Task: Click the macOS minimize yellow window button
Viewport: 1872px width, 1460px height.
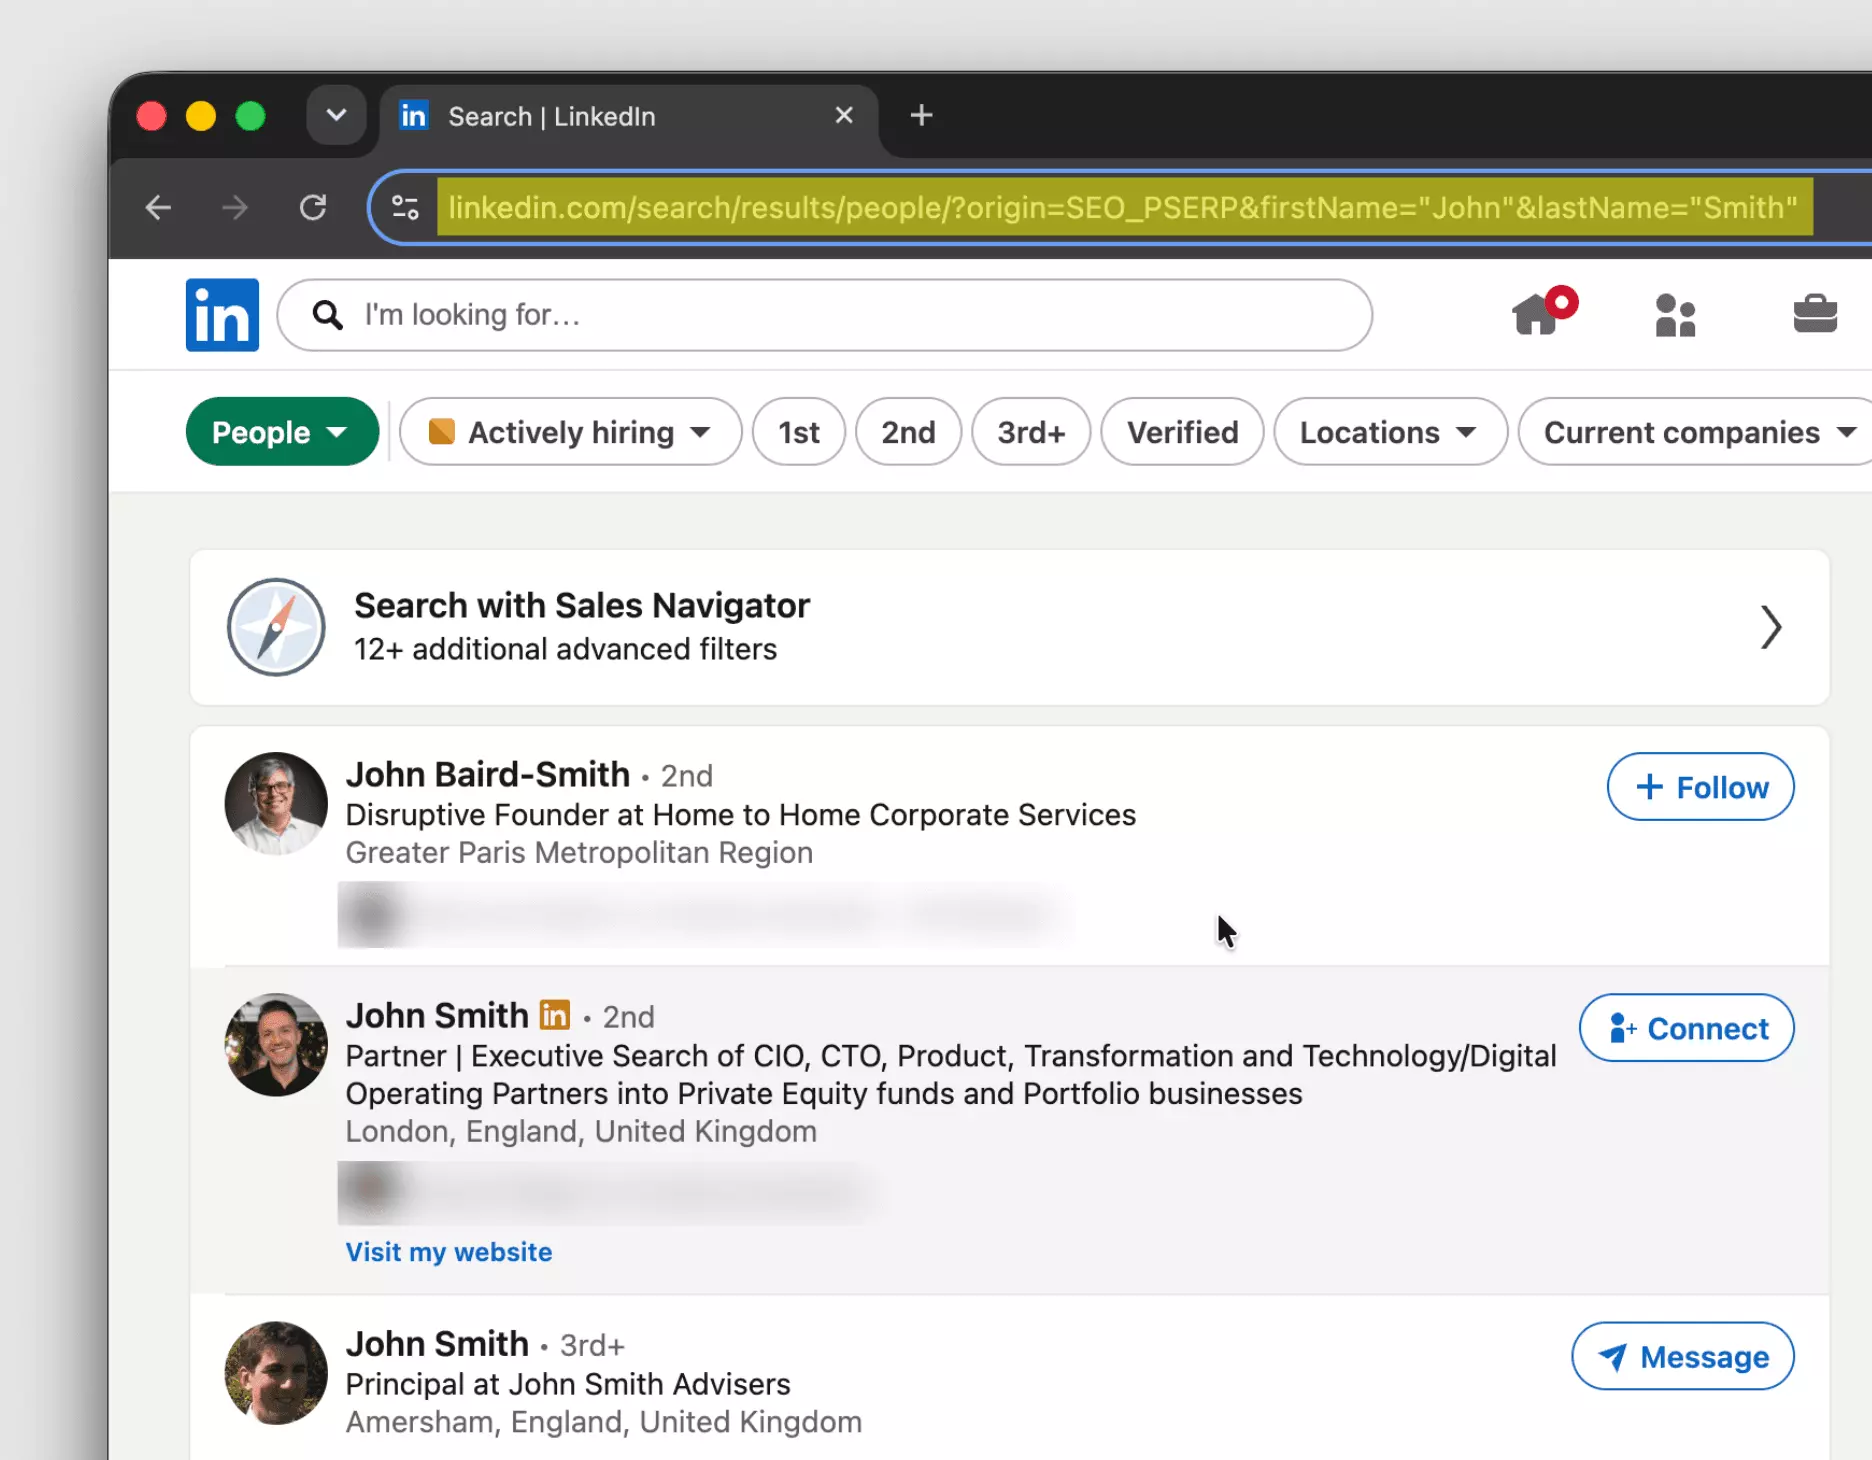Action: tap(201, 116)
